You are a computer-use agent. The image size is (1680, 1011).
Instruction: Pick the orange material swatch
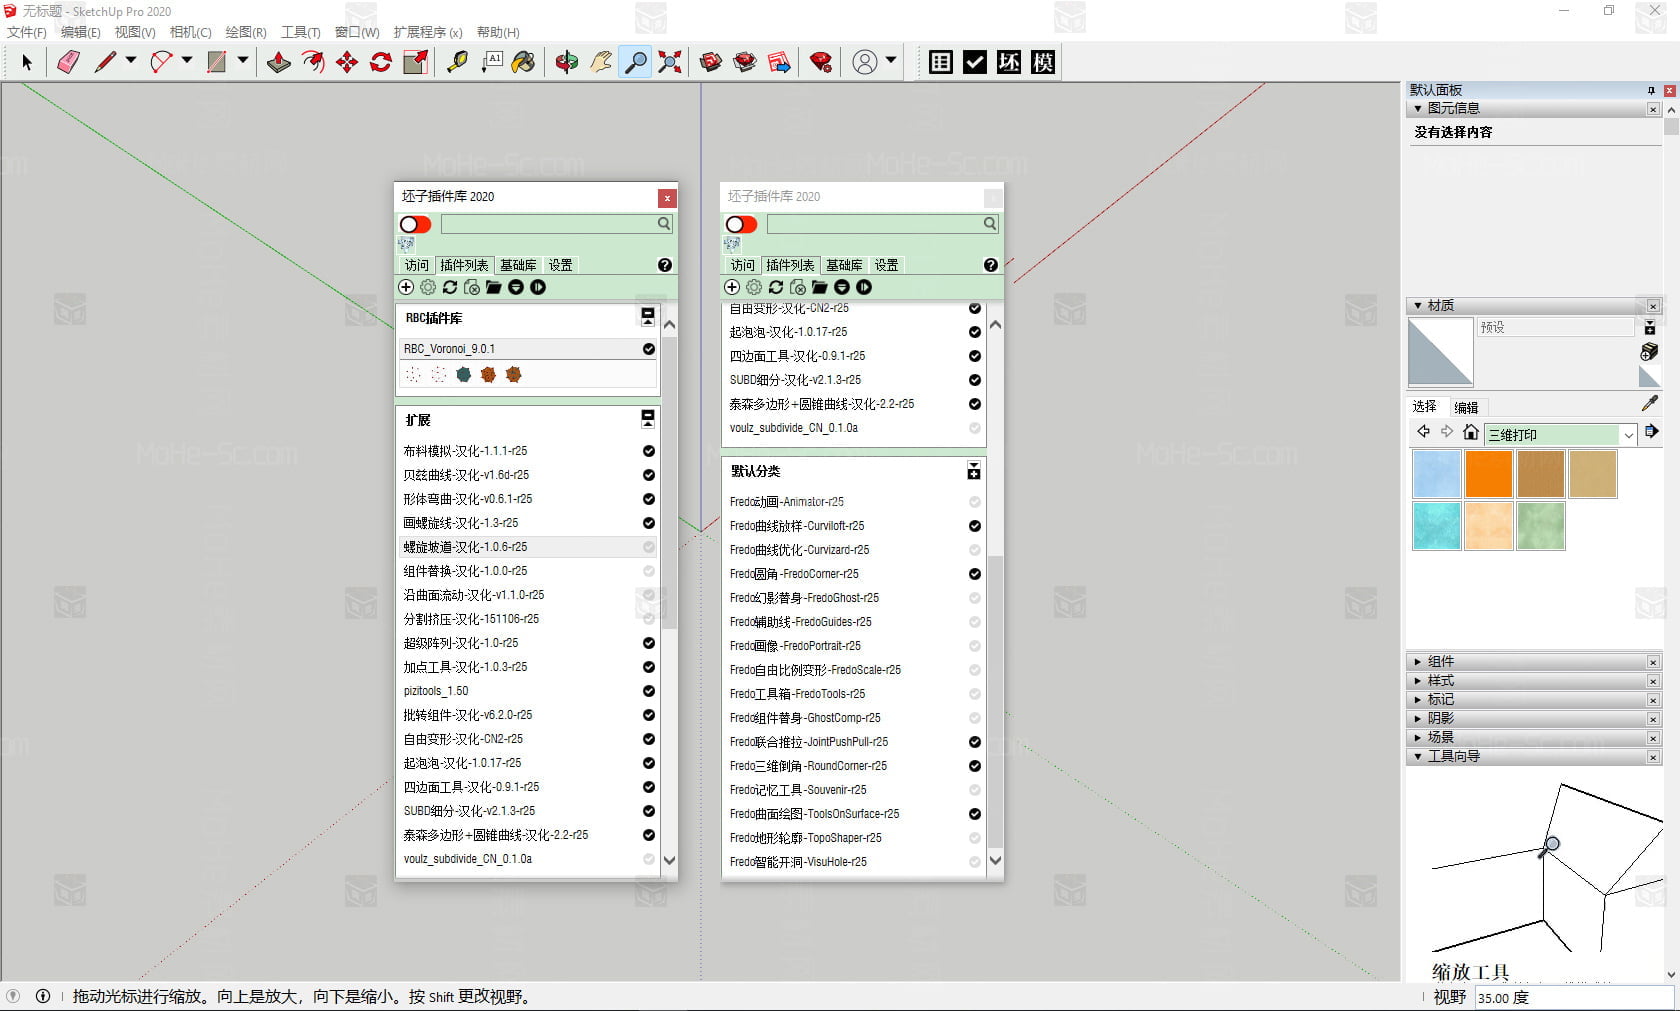[x=1488, y=474]
